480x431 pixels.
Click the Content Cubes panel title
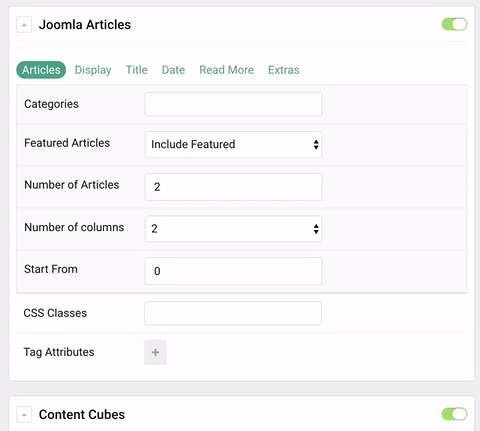pos(82,415)
